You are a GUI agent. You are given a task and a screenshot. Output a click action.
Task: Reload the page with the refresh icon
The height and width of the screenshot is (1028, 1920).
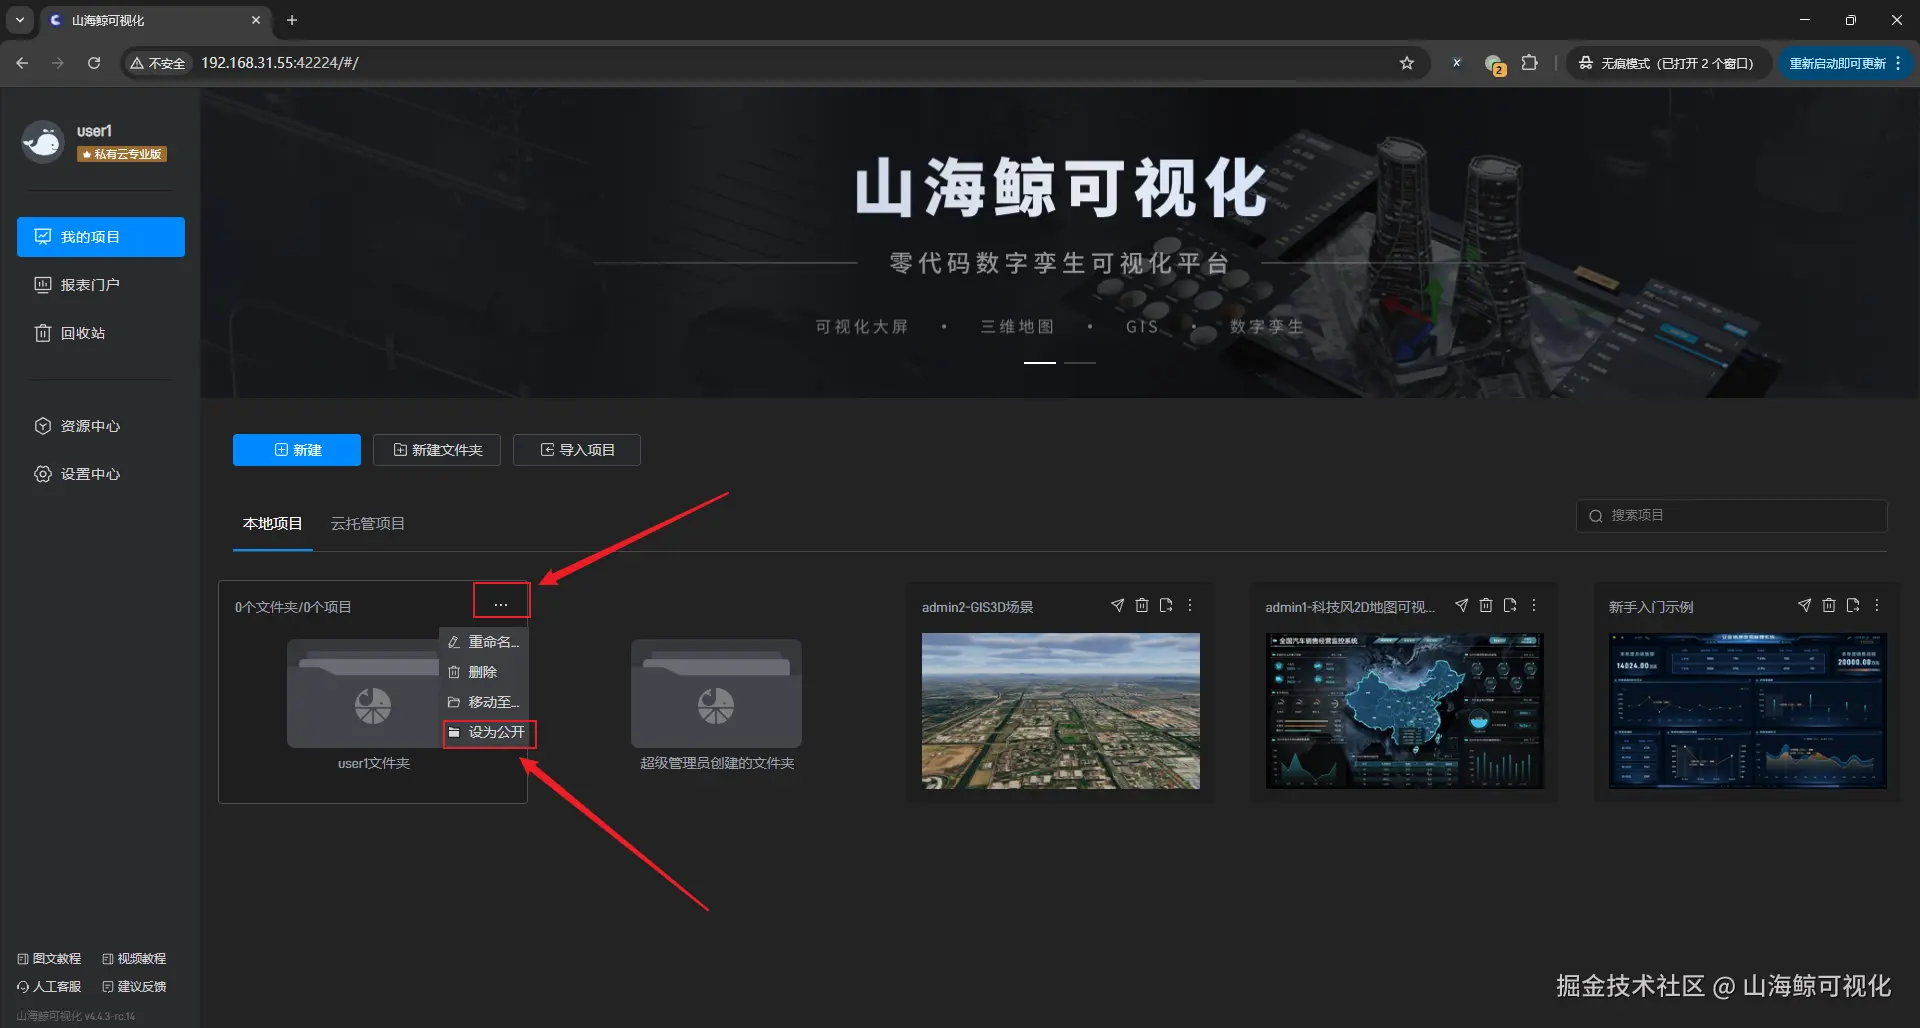click(94, 63)
